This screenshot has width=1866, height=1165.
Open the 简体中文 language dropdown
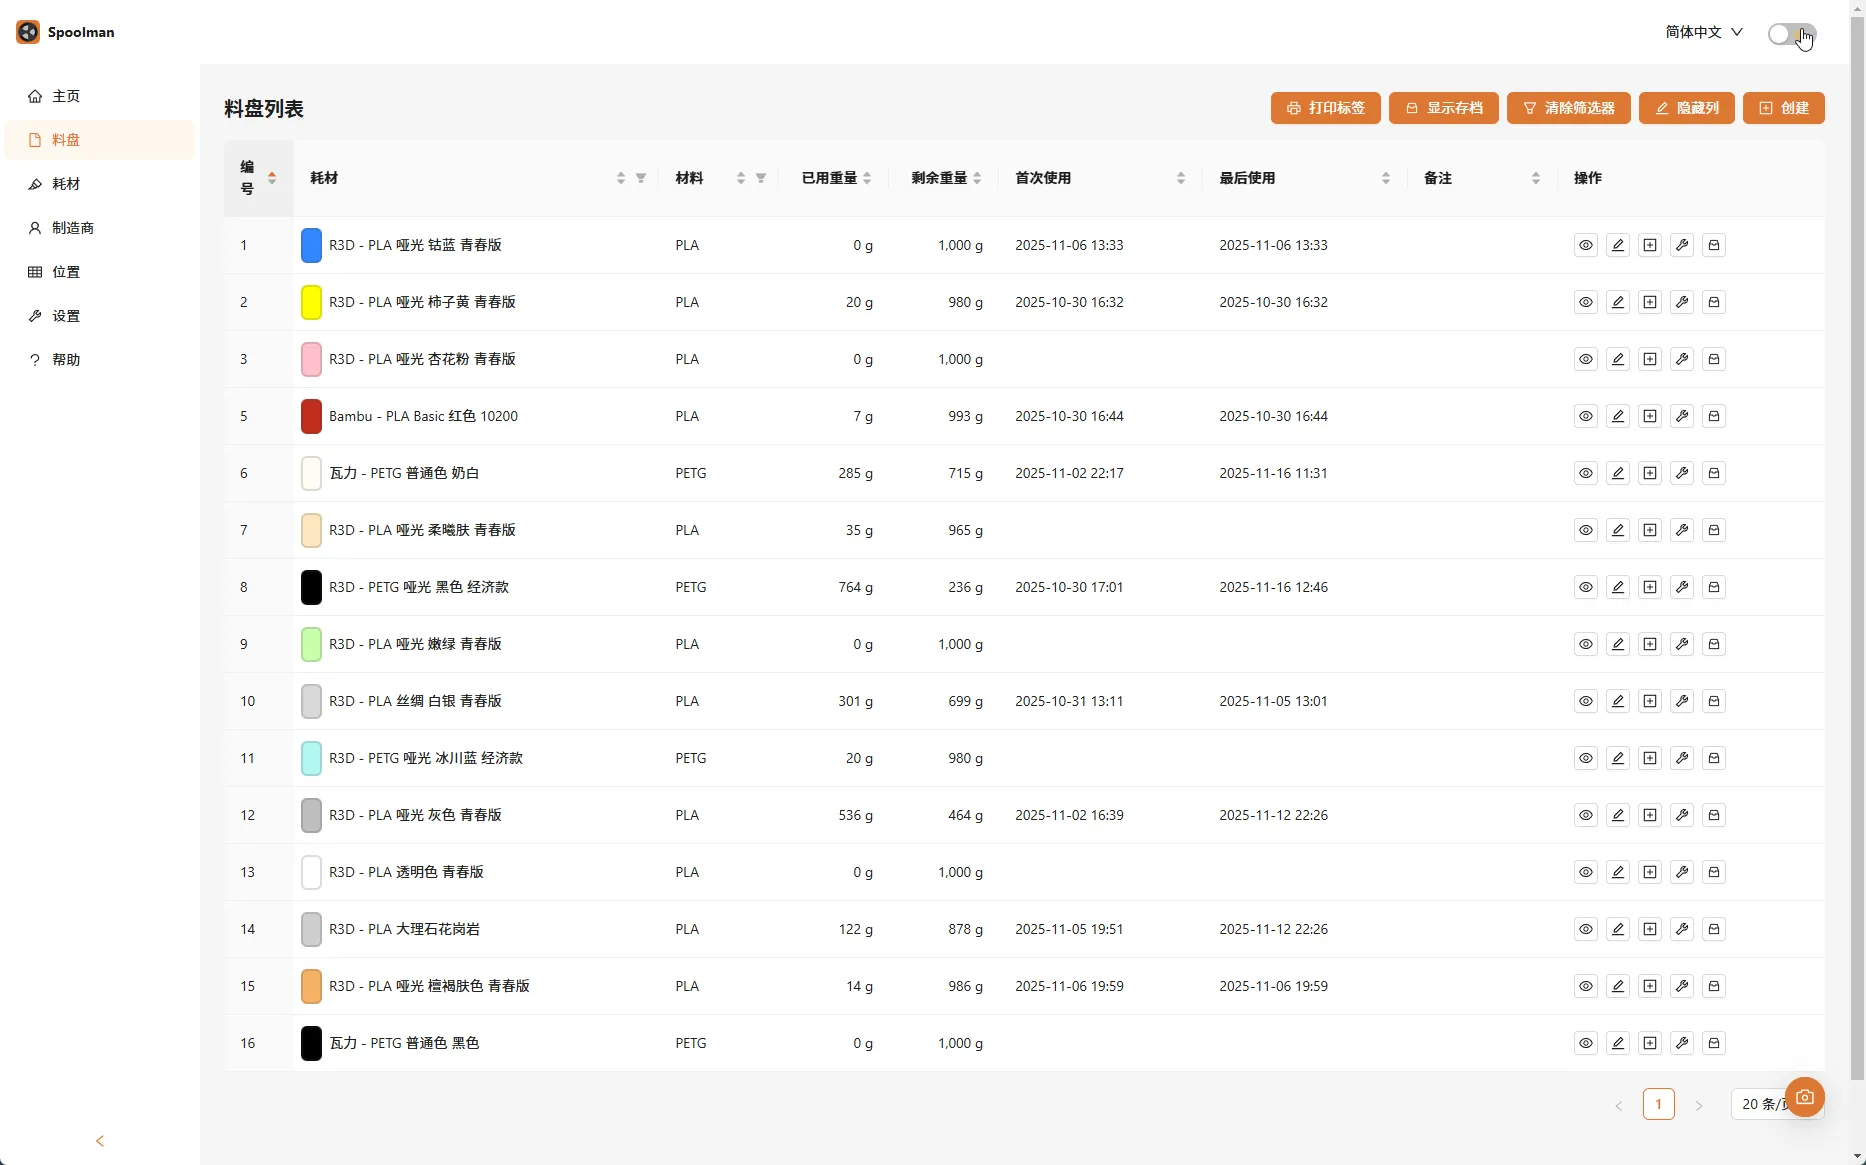point(1704,32)
